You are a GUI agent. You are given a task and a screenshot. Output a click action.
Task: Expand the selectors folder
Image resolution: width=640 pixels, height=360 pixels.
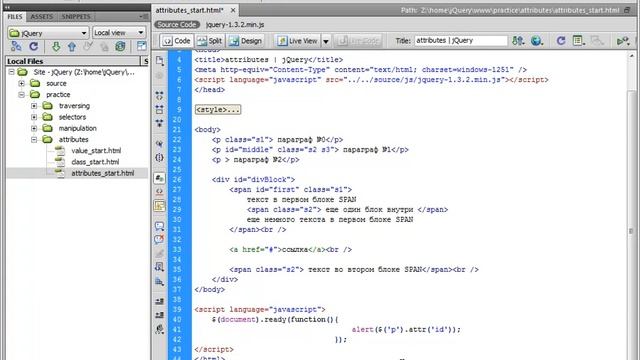34,117
